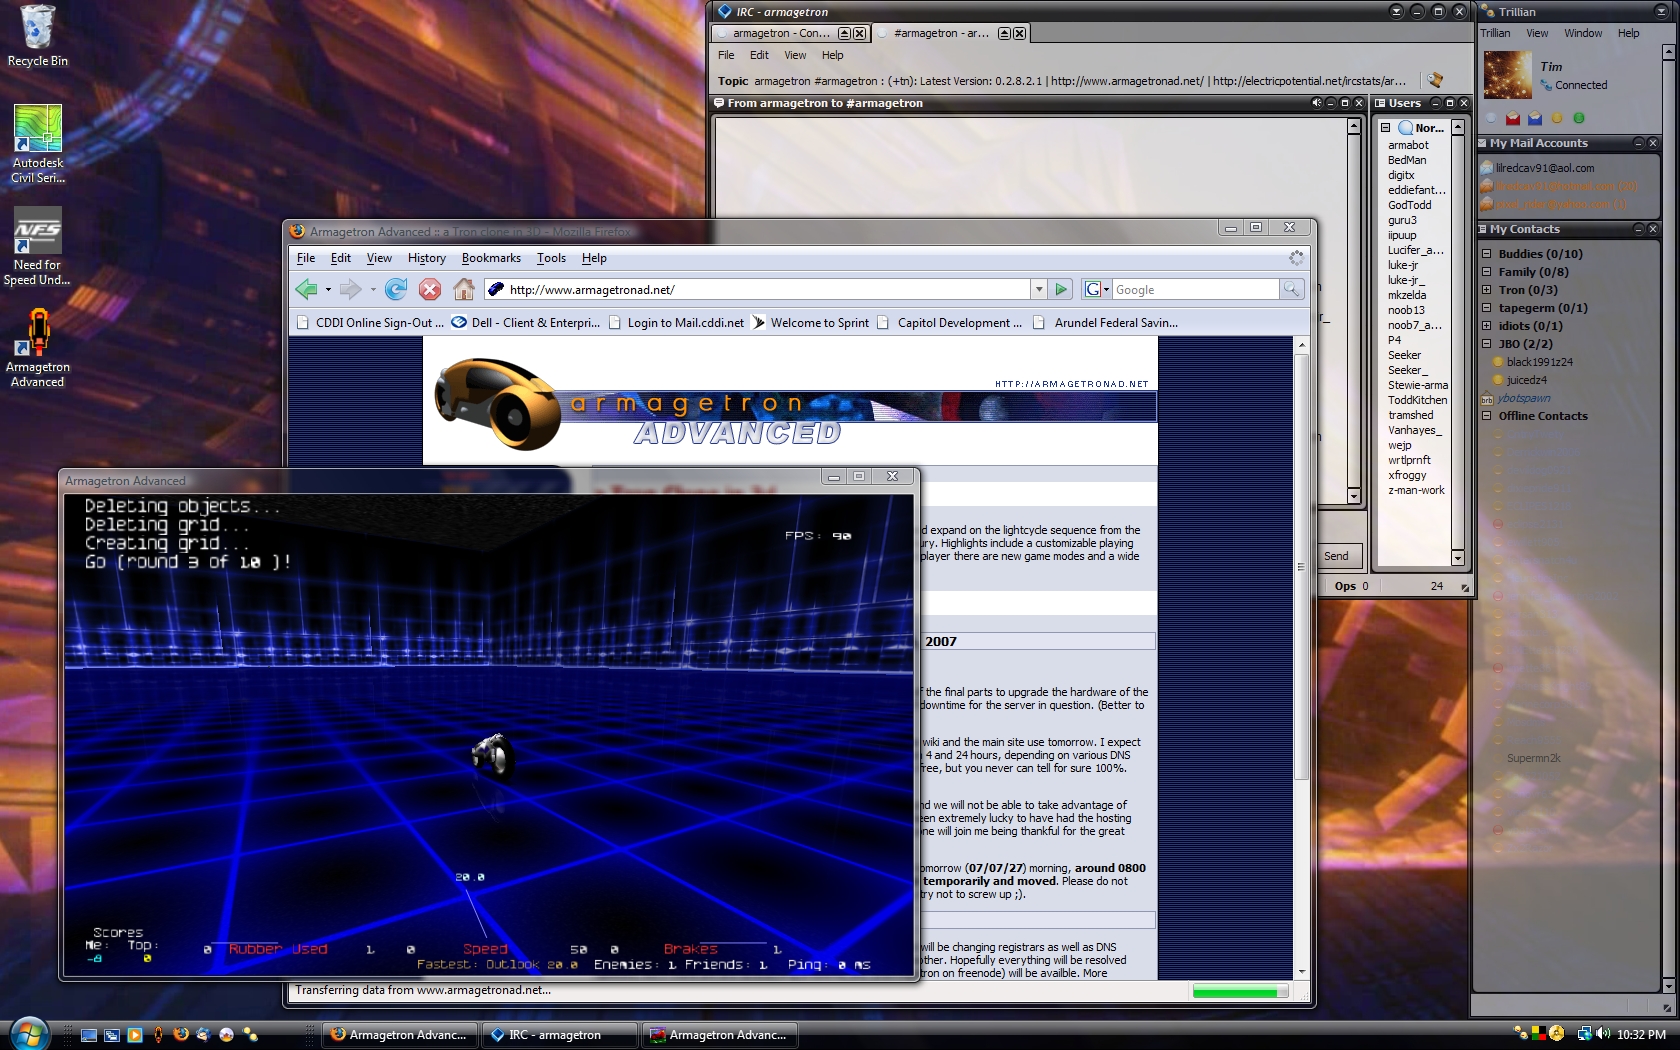The image size is (1680, 1050).
Task: Open the Bookmarks menu in Firefox
Action: [x=491, y=258]
